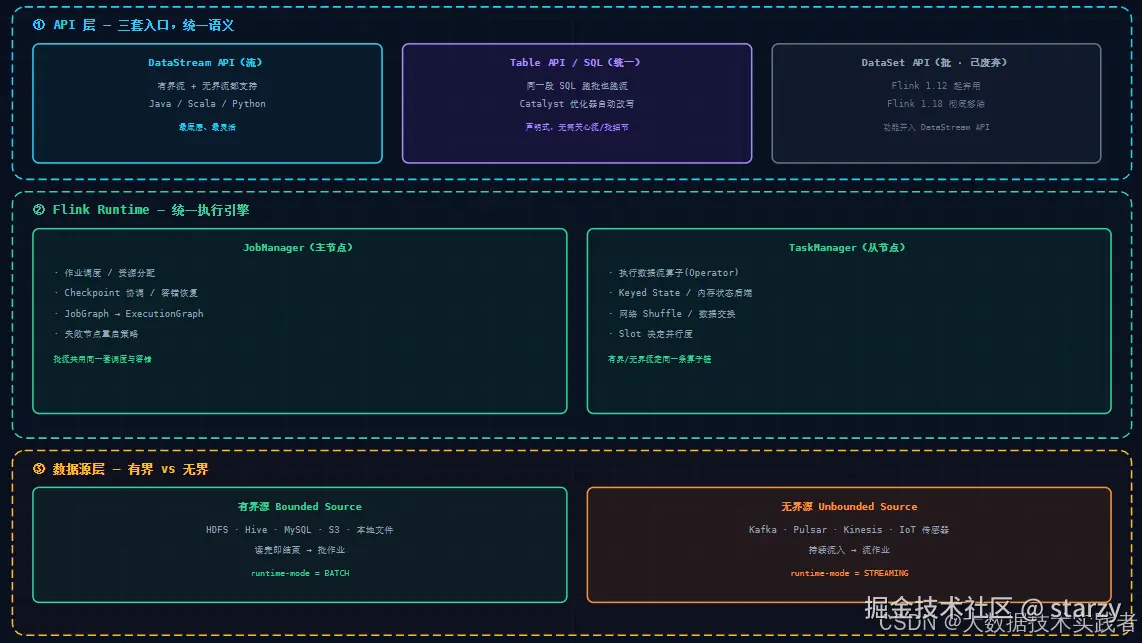Screen dimensions: 1142x643
Task: Click the 'runtime-mode = STREAMING' text
Action: point(849,573)
